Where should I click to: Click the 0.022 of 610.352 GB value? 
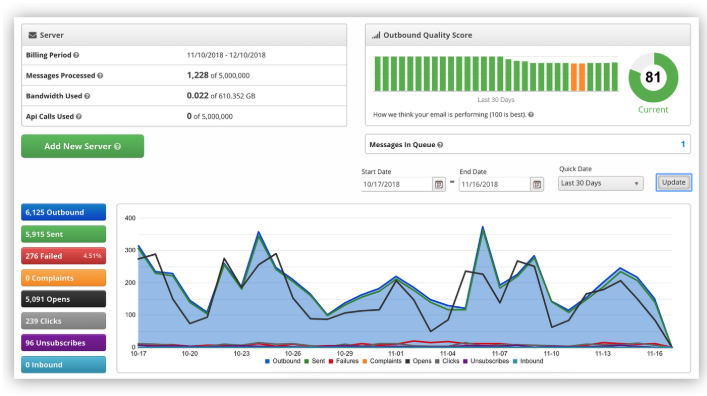[221, 96]
